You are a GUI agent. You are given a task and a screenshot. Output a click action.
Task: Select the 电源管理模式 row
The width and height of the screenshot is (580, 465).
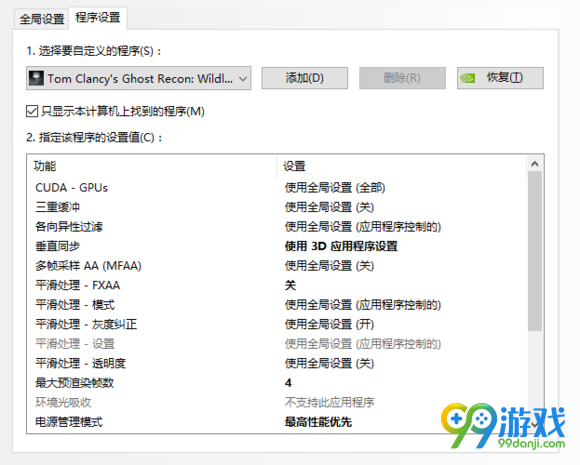click(x=277, y=422)
